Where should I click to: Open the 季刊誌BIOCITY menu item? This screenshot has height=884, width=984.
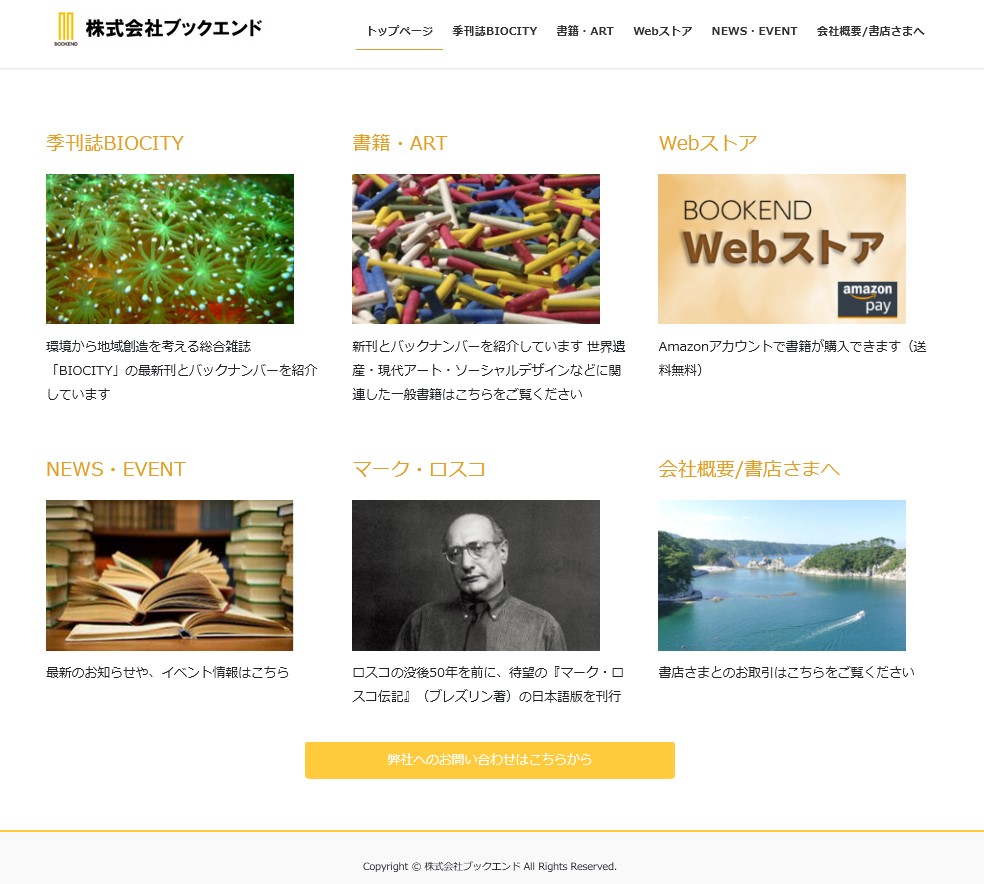[x=495, y=31]
